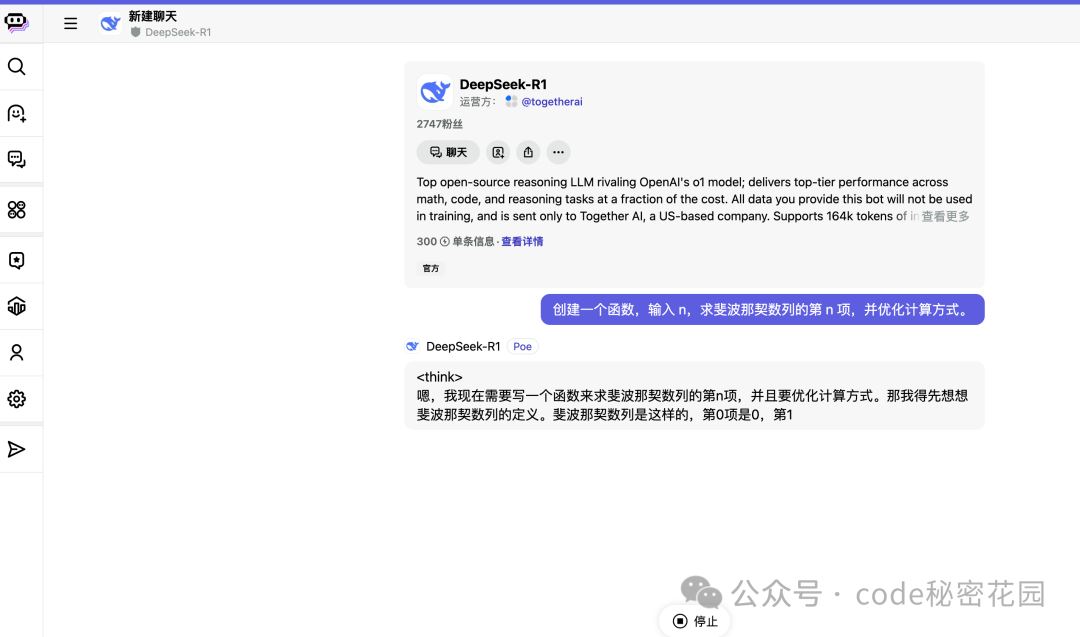The width and height of the screenshot is (1080, 637).
Task: Stop generation with the 停止 button
Action: (x=695, y=621)
